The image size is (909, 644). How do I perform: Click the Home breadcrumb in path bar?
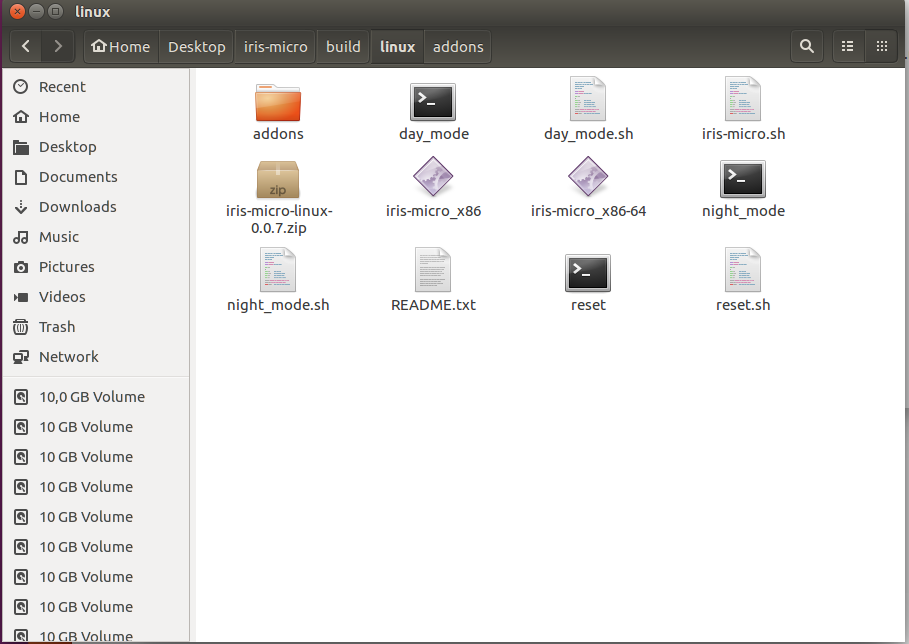[x=121, y=46]
